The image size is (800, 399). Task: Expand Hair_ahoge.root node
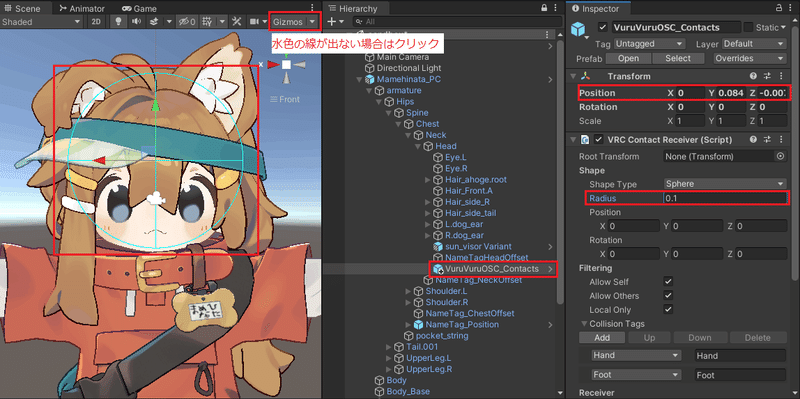pos(428,180)
